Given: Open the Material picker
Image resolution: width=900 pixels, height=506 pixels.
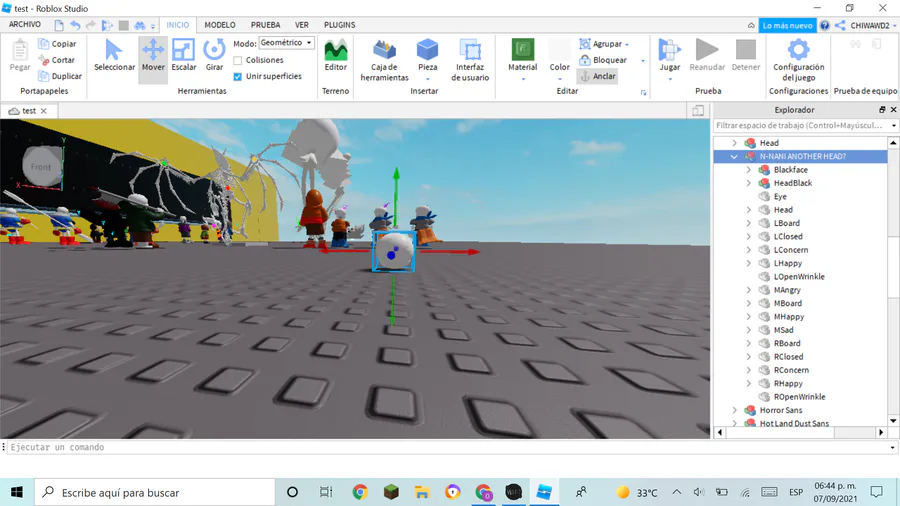Looking at the screenshot, I should pyautogui.click(x=523, y=60).
